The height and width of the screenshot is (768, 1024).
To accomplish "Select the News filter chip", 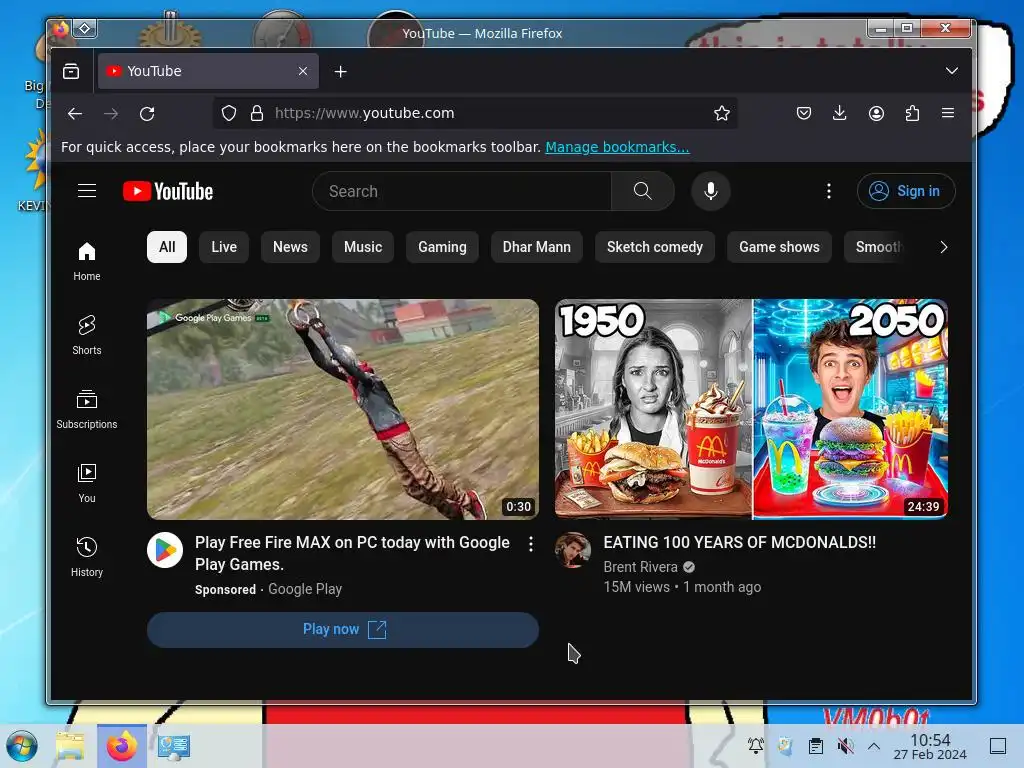I will [x=290, y=247].
